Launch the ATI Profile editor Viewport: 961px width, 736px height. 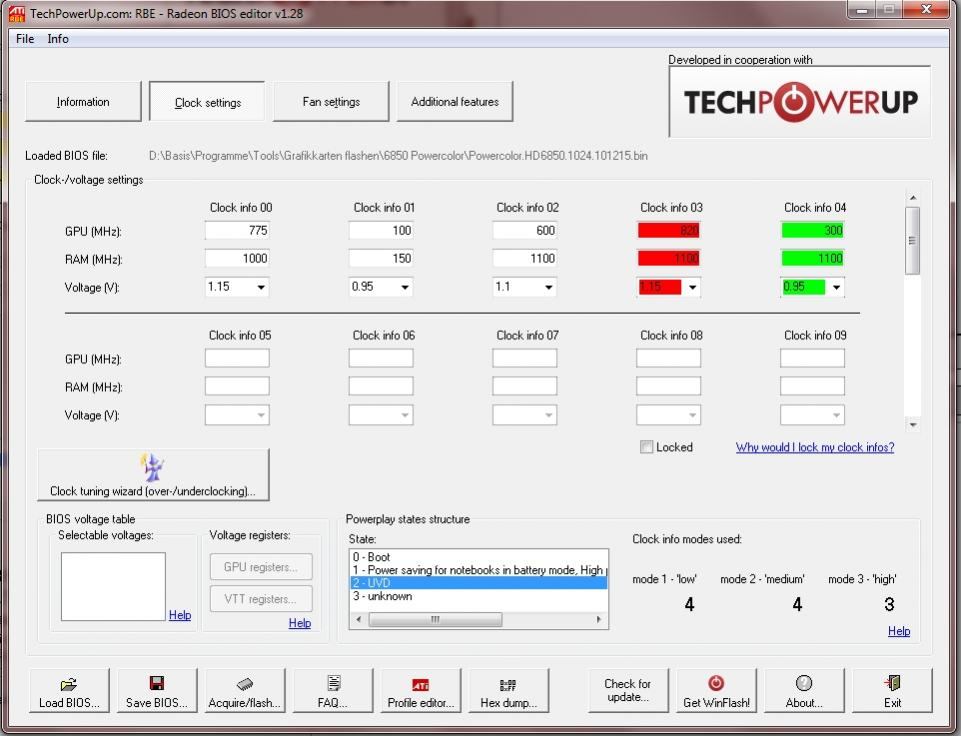[420, 691]
